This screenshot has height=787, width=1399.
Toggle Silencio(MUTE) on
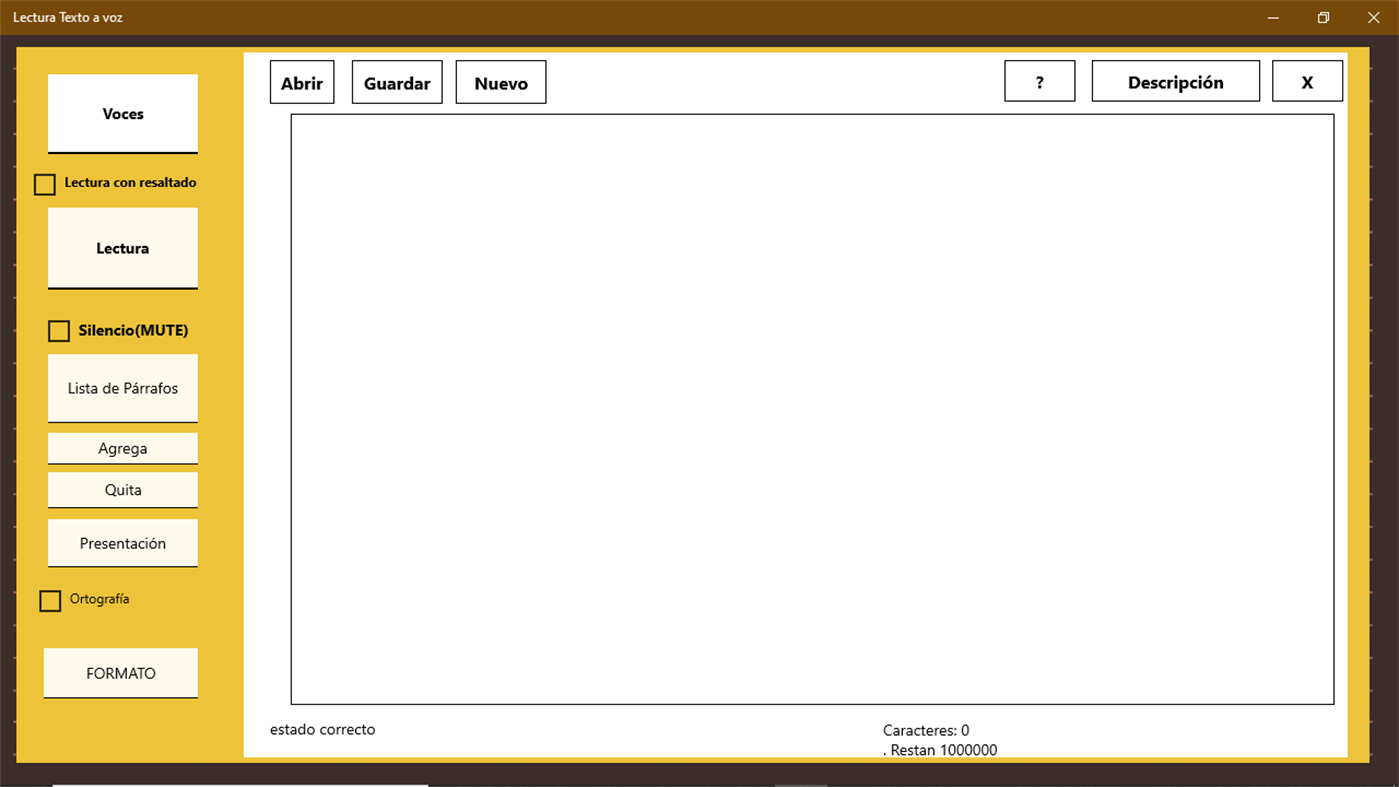point(58,330)
